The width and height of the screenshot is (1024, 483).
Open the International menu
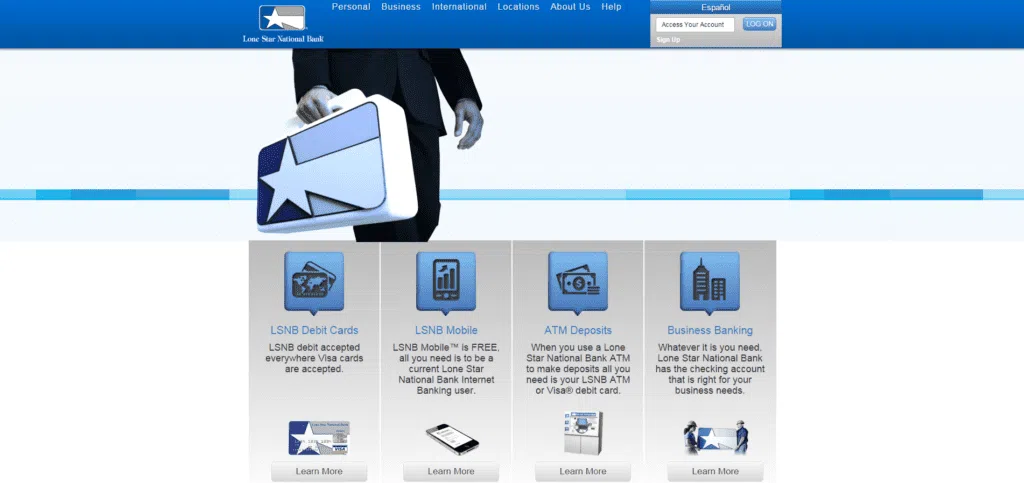point(459,7)
